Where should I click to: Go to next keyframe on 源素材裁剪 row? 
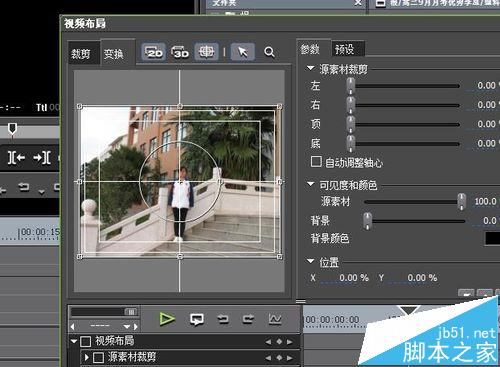pyautogui.click(x=290, y=358)
